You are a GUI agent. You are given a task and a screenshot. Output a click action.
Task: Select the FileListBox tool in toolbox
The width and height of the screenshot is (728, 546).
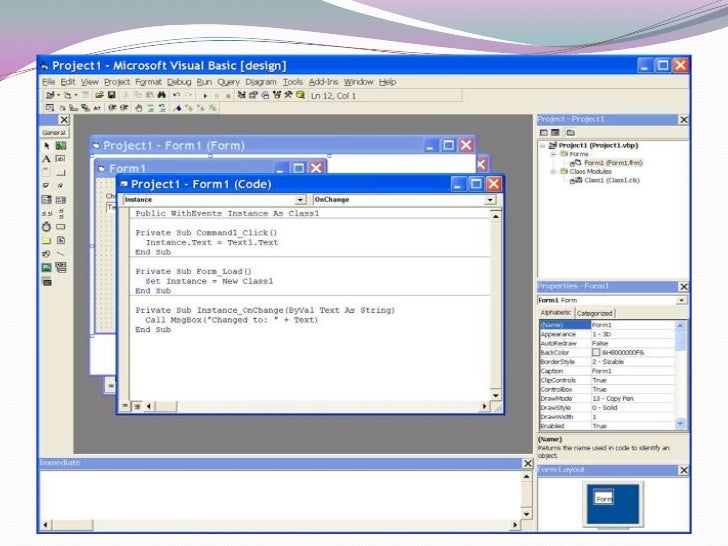[61, 240]
